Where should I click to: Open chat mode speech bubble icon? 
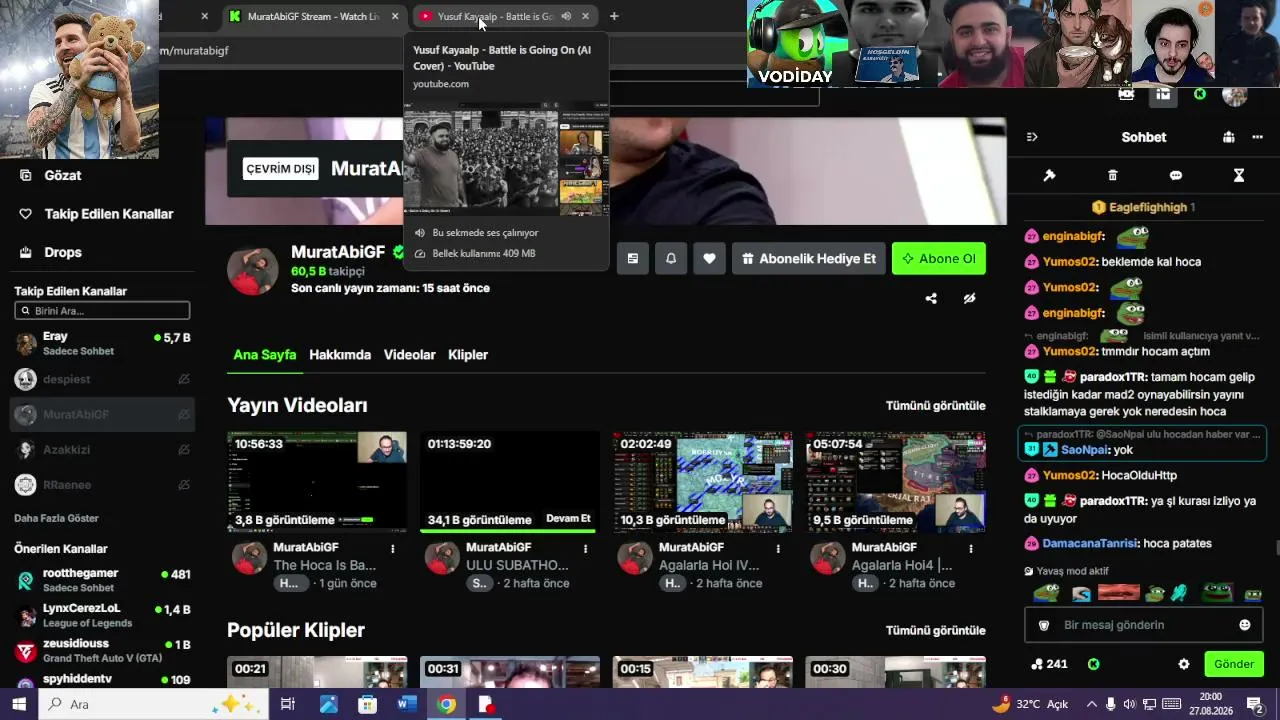1176,175
